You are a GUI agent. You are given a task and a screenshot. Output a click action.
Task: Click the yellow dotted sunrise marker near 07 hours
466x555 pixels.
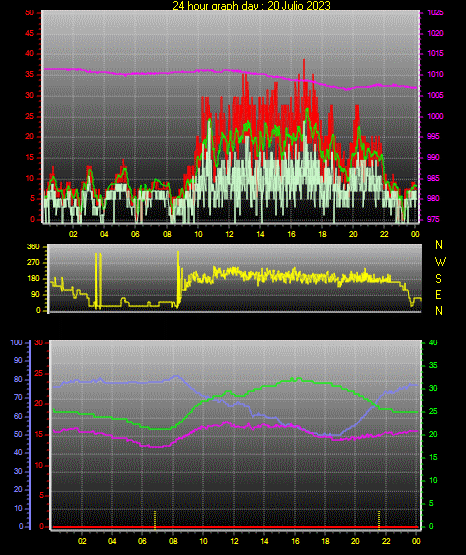pyautogui.click(x=155, y=520)
